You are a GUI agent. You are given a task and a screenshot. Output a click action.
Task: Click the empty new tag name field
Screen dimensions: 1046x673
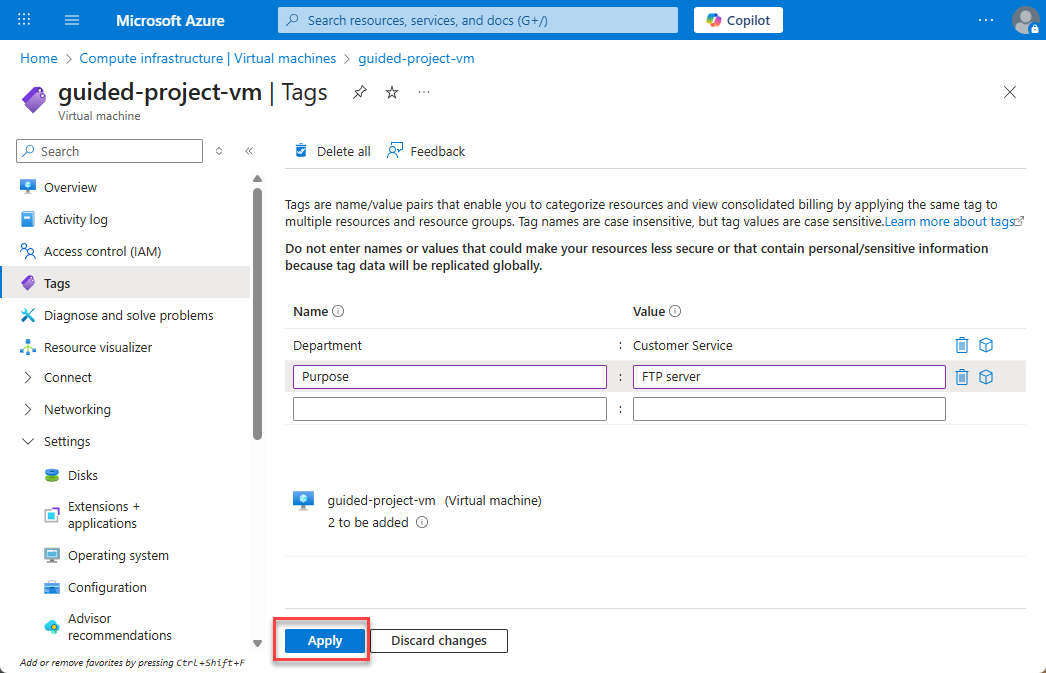(450, 409)
